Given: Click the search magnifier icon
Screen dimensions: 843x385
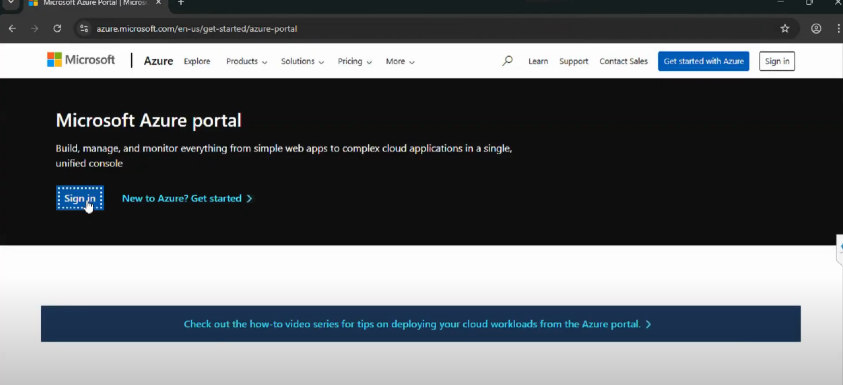Looking at the screenshot, I should pos(508,61).
